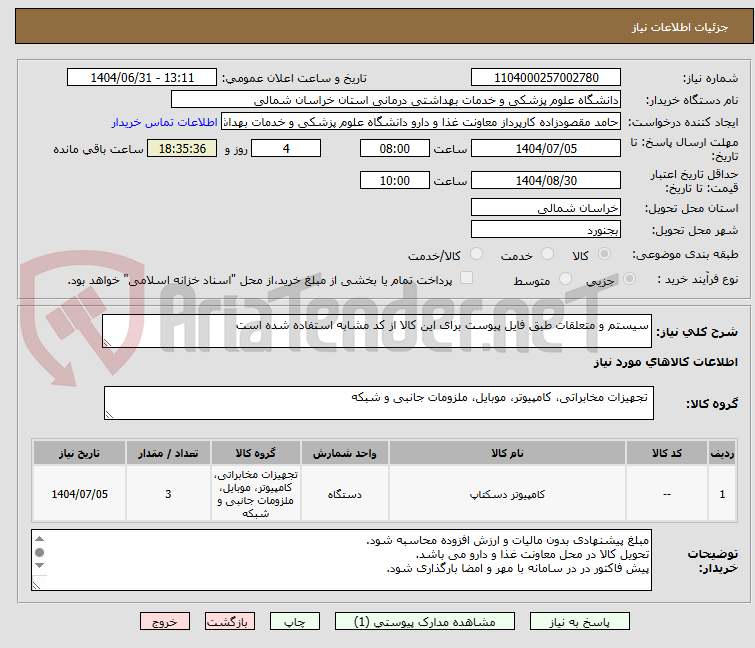Click the product group cell in row 1

(256, 494)
